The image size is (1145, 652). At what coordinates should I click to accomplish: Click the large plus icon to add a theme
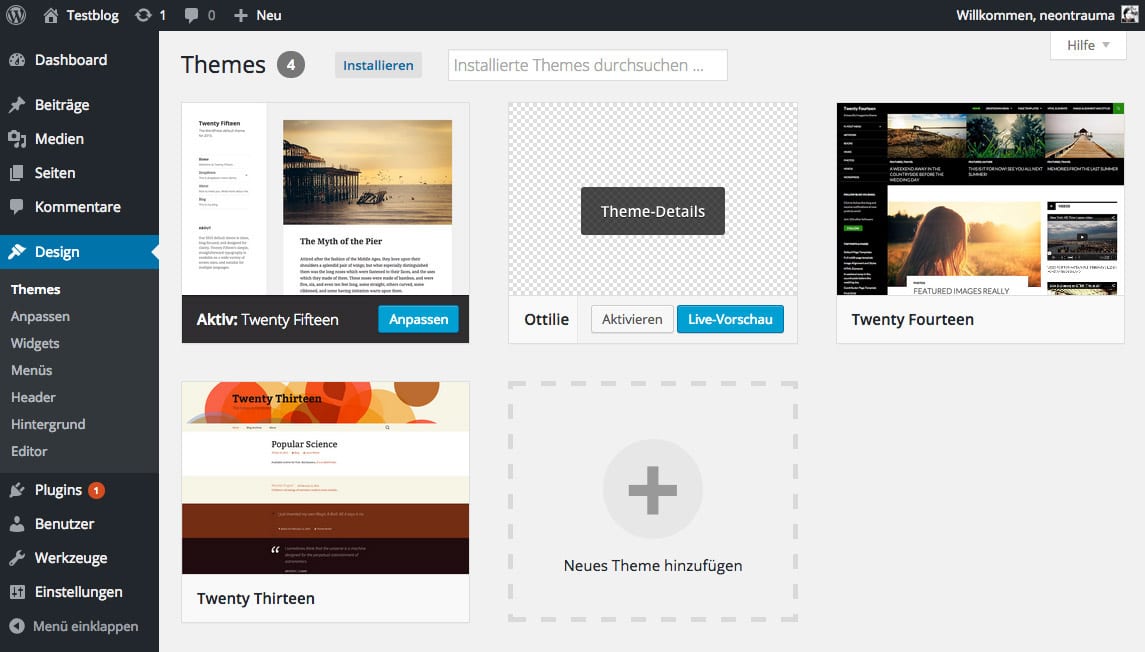(653, 490)
